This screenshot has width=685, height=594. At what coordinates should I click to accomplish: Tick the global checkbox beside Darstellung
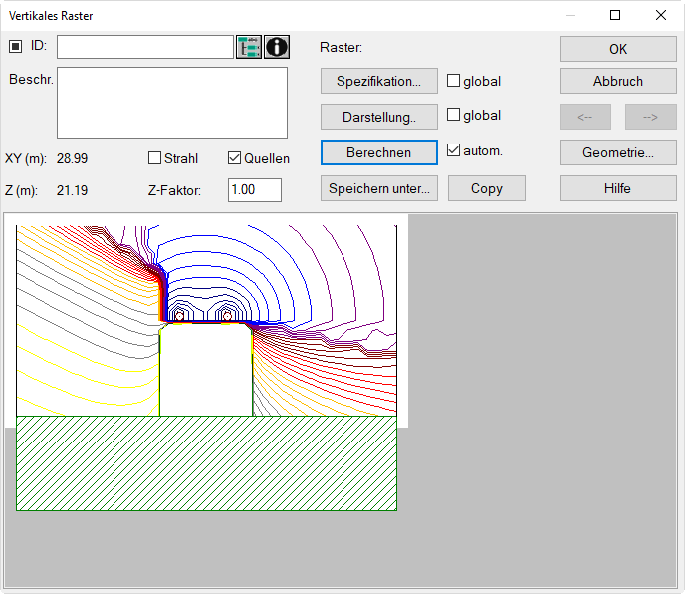point(453,115)
